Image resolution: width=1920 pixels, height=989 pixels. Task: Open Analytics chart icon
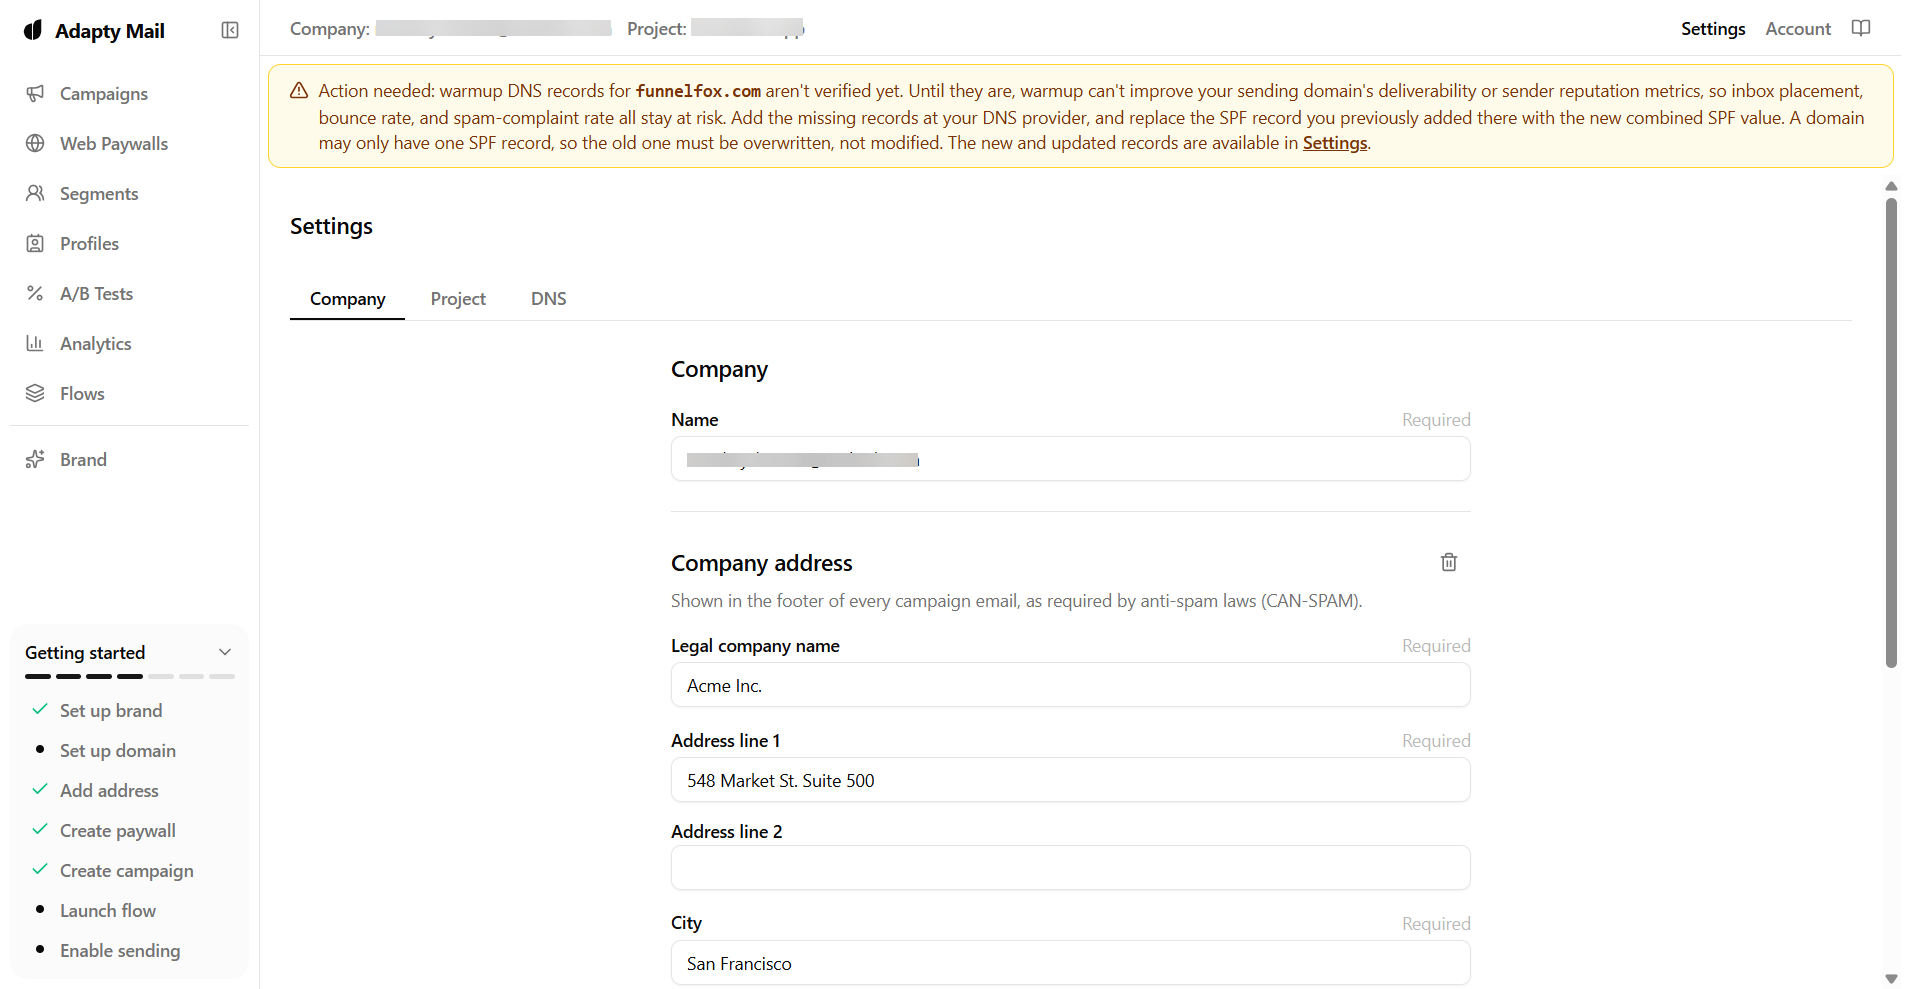[35, 343]
